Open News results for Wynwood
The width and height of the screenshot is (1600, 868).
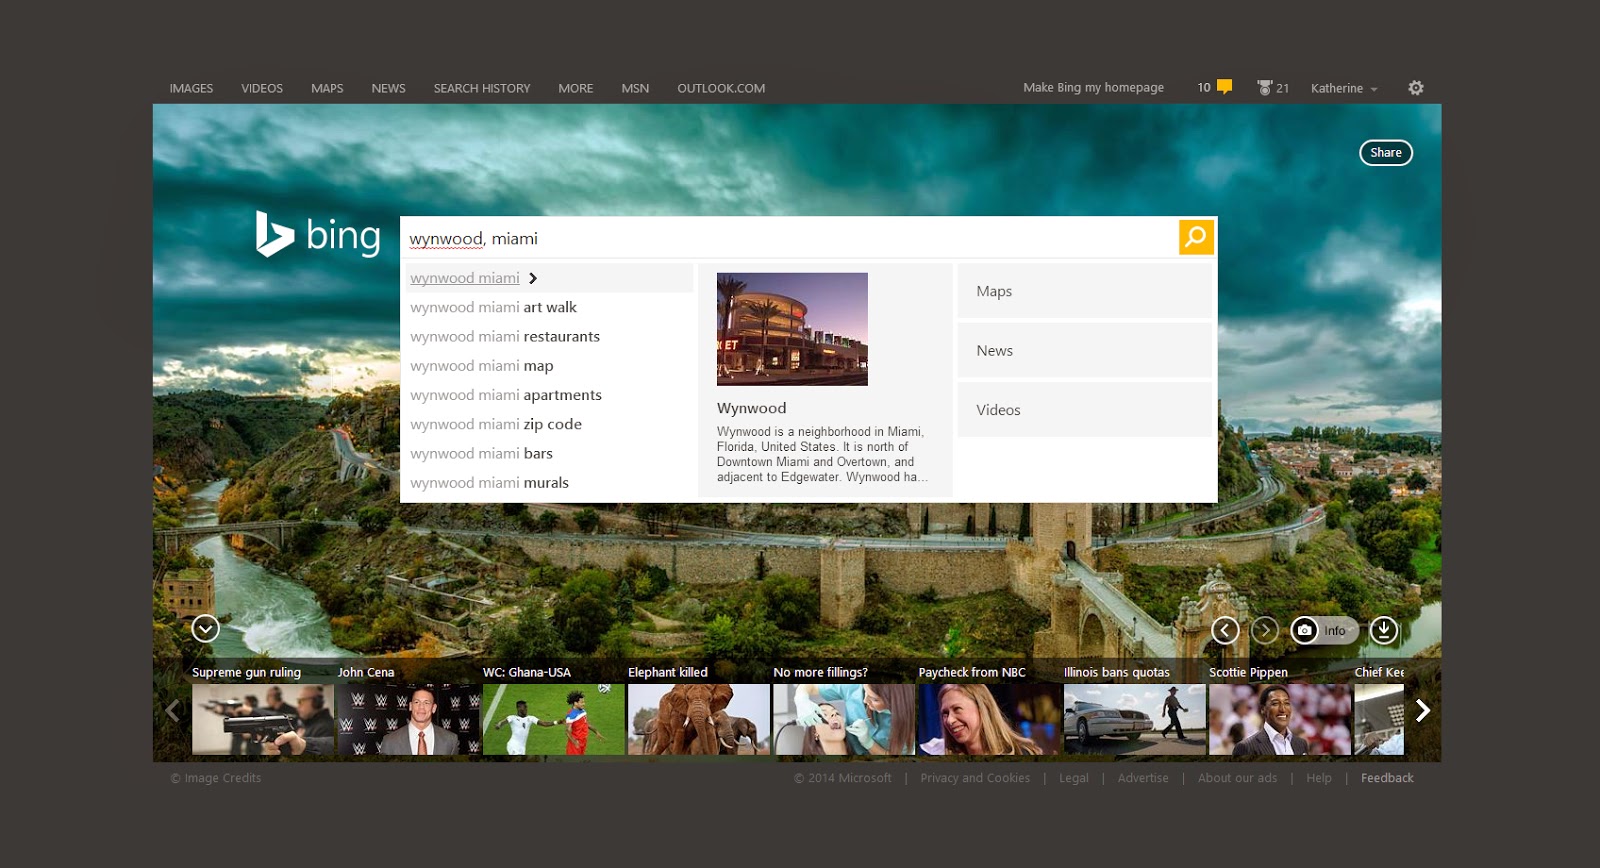[x=1085, y=350]
